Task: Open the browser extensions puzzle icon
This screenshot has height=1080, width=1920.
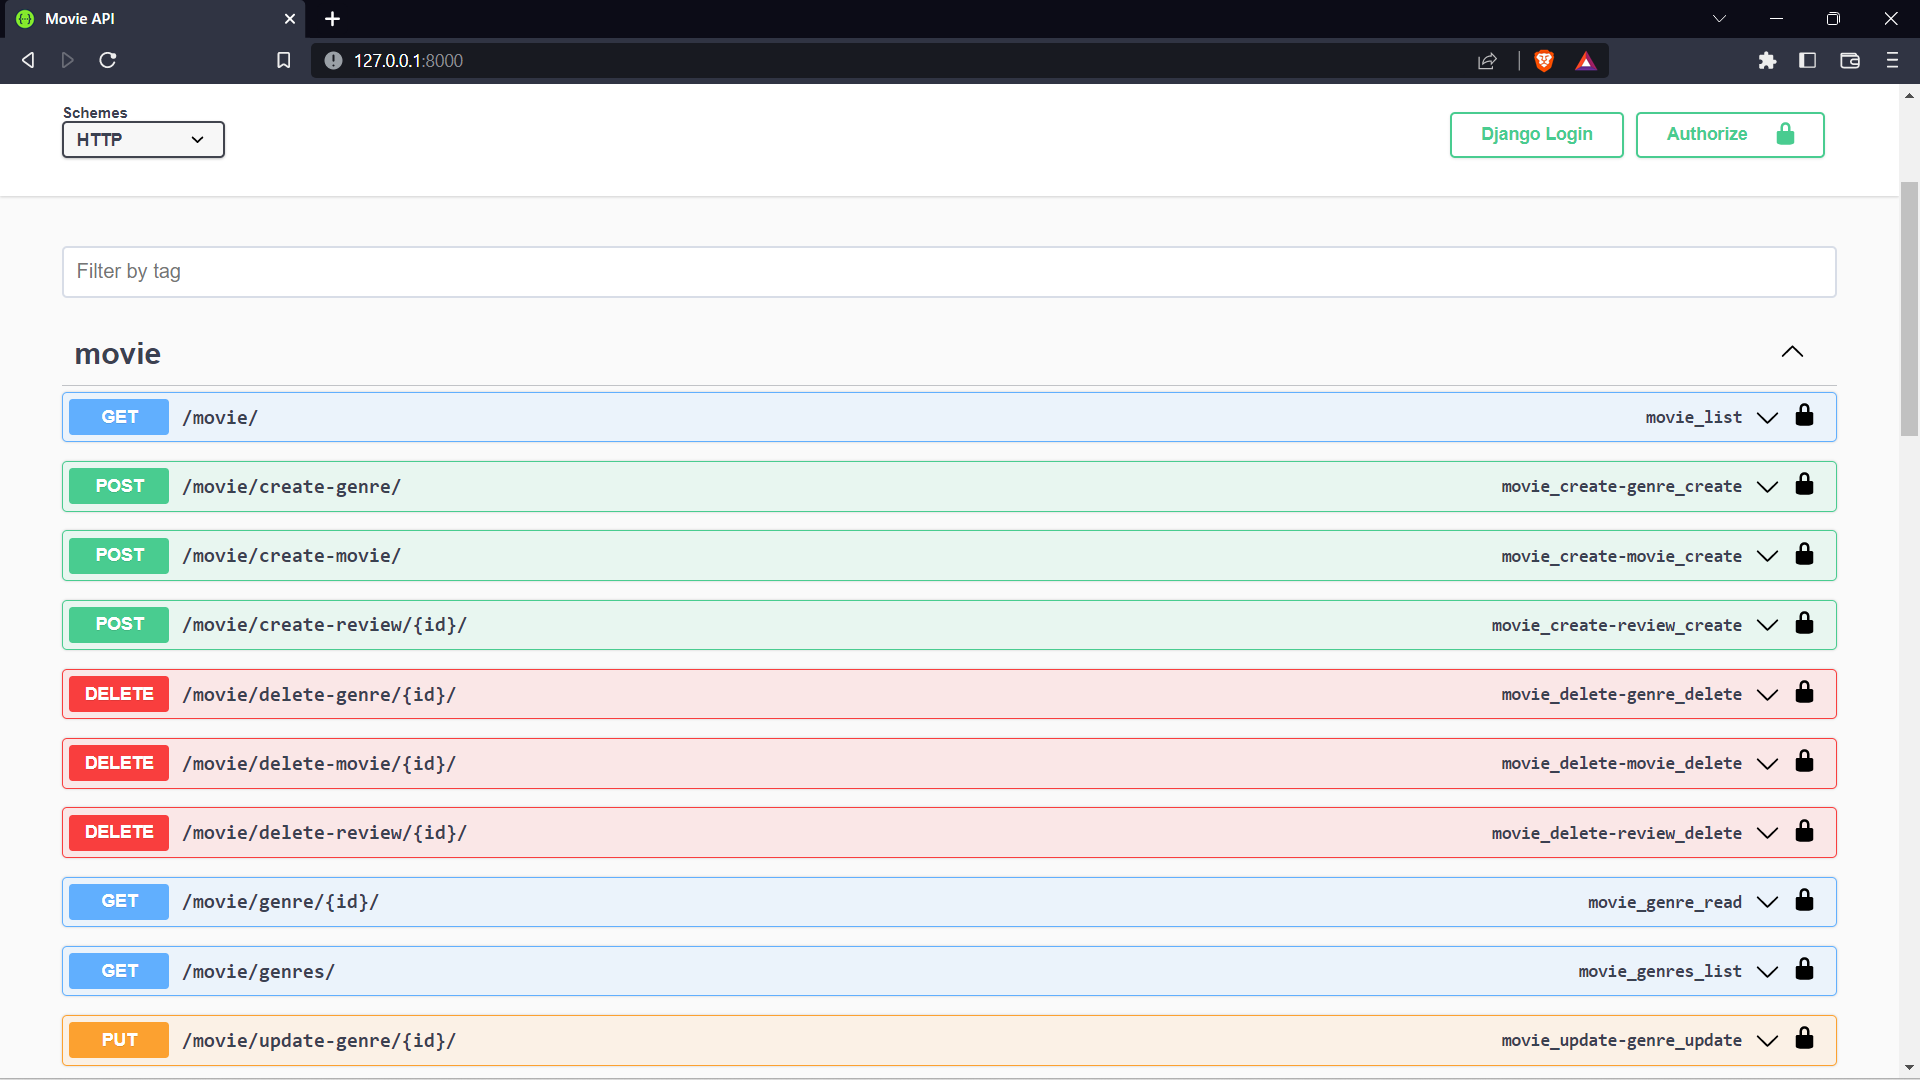Action: click(1767, 61)
